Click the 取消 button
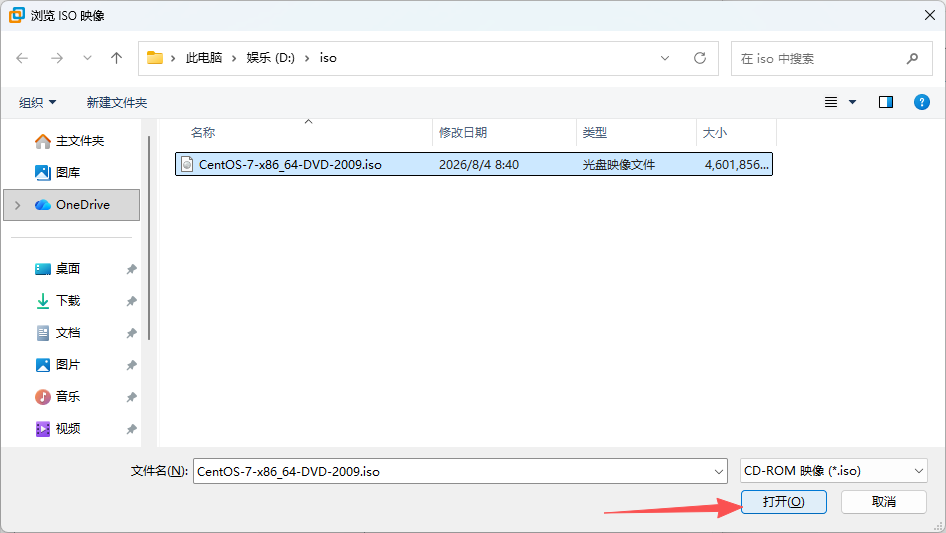 point(884,502)
